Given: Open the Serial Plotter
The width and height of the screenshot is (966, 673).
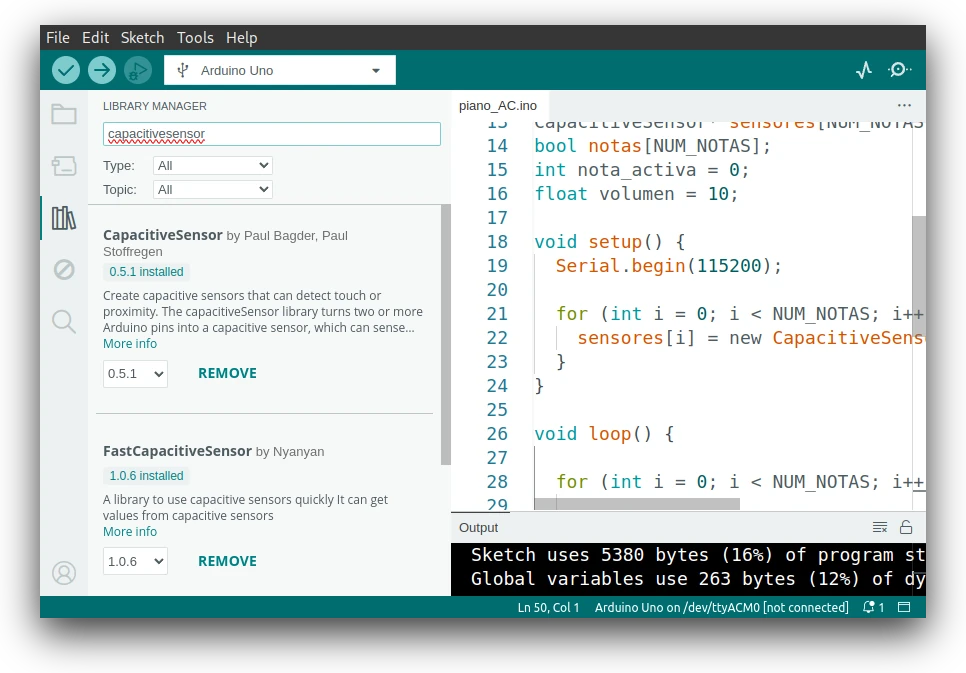Looking at the screenshot, I should point(864,70).
